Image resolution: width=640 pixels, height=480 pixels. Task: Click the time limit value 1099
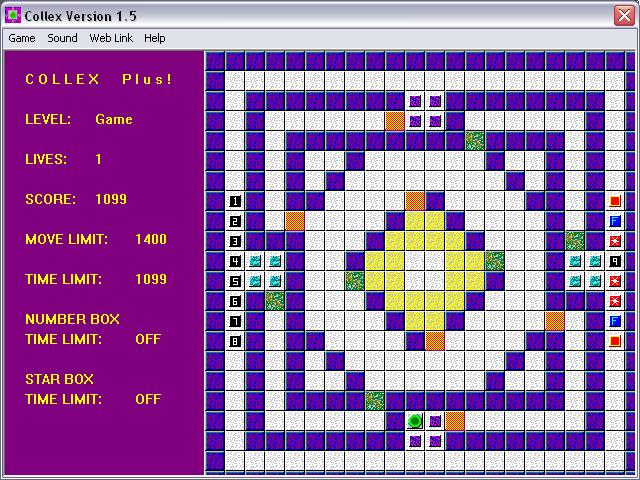point(151,279)
